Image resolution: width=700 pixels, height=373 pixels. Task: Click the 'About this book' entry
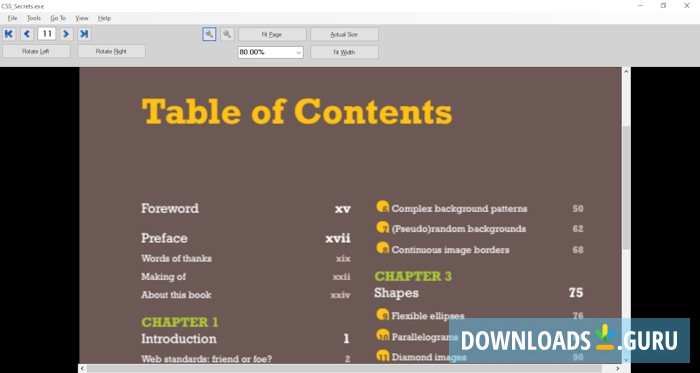pos(176,295)
